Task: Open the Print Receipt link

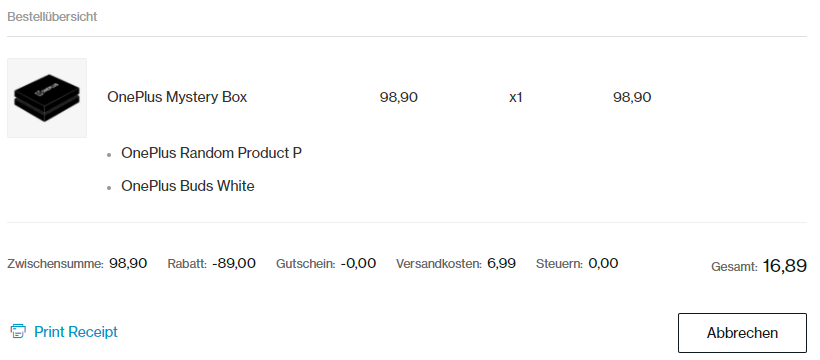Action: pos(76,332)
